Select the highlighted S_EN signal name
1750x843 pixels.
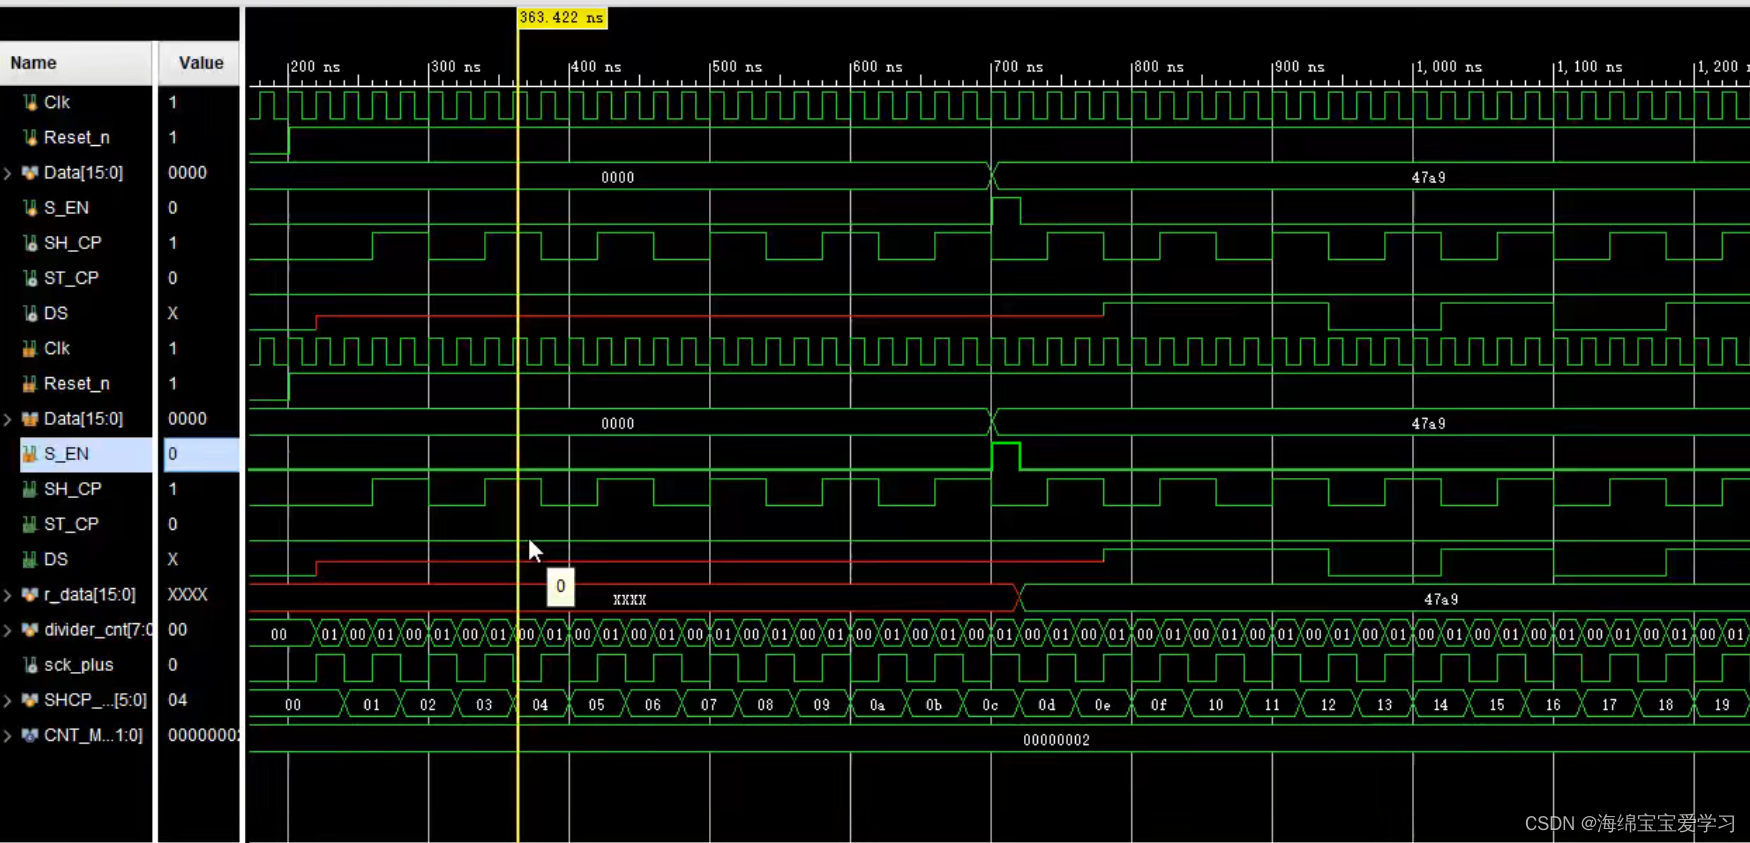click(66, 454)
